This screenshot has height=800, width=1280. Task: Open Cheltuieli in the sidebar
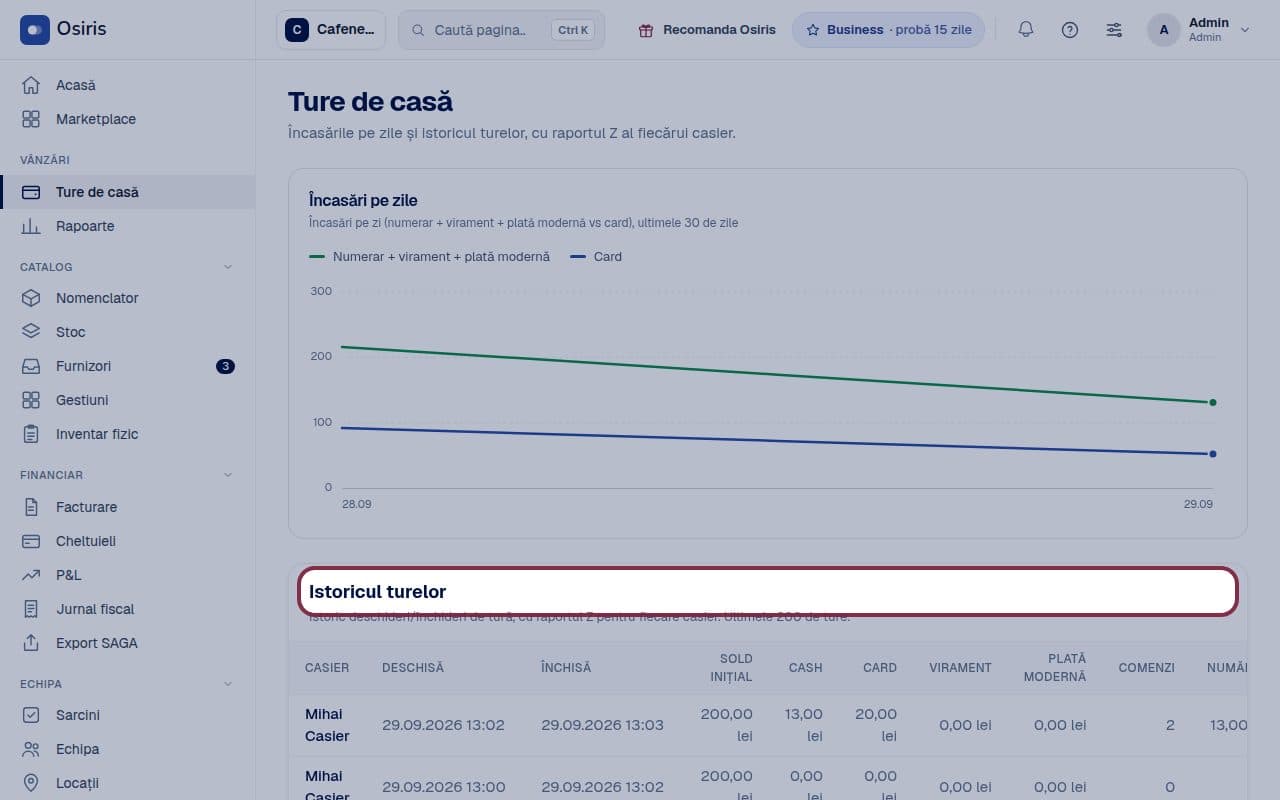128,541
